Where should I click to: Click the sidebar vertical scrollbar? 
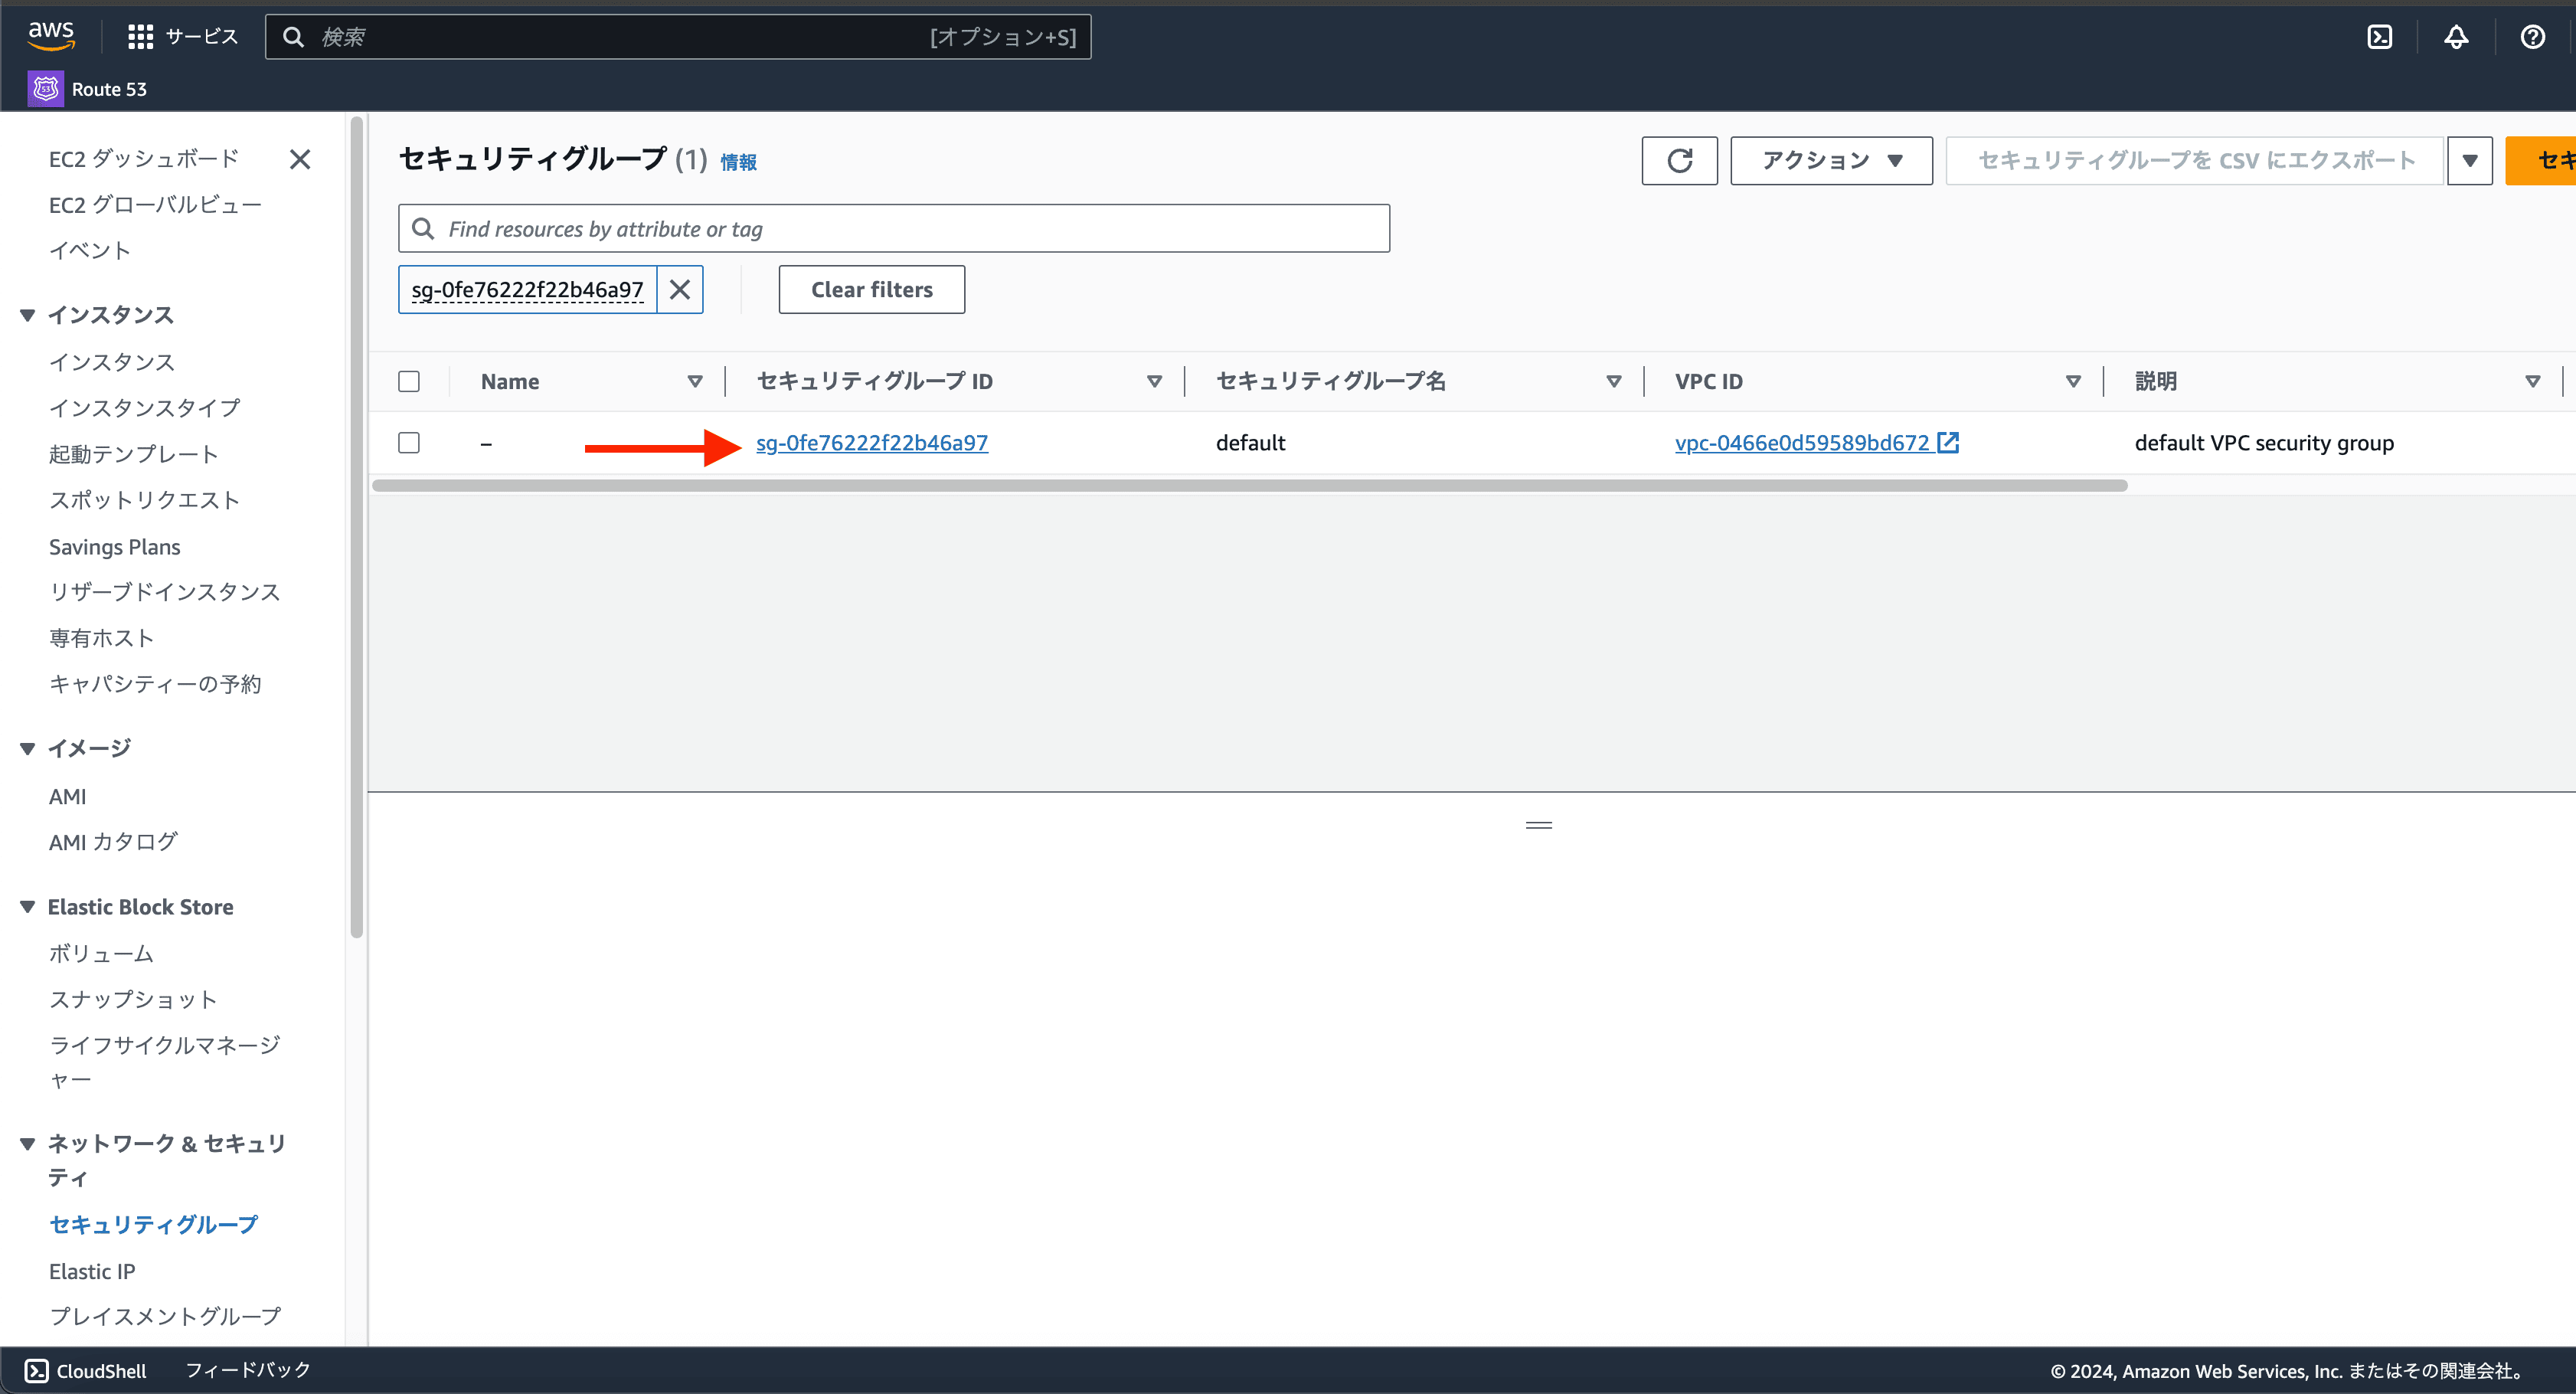pos(356,528)
